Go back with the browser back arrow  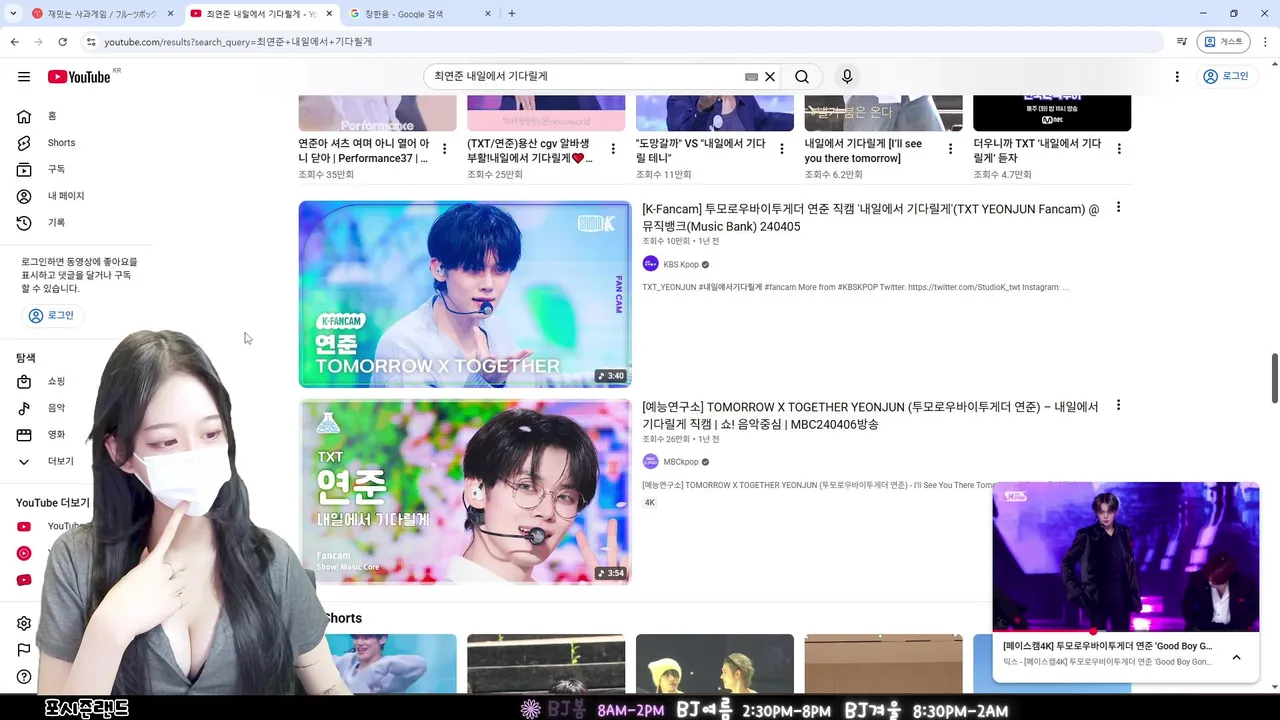(14, 42)
